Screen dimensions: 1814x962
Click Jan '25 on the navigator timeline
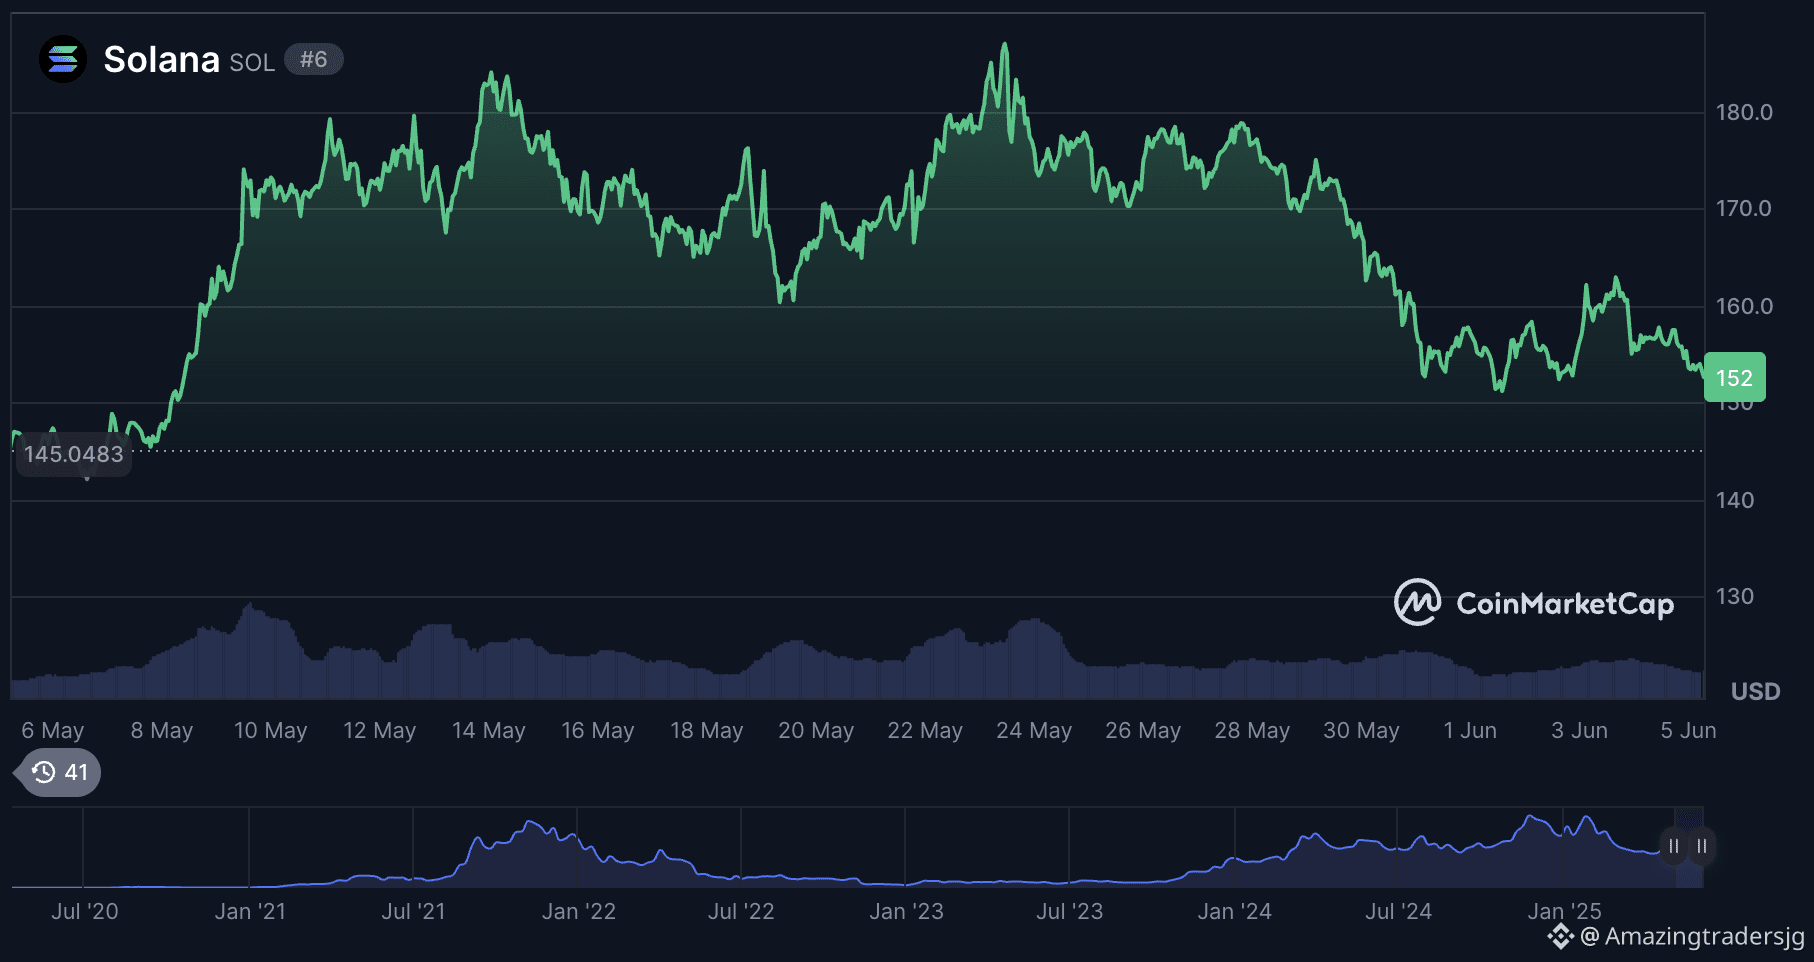pyautogui.click(x=1564, y=911)
